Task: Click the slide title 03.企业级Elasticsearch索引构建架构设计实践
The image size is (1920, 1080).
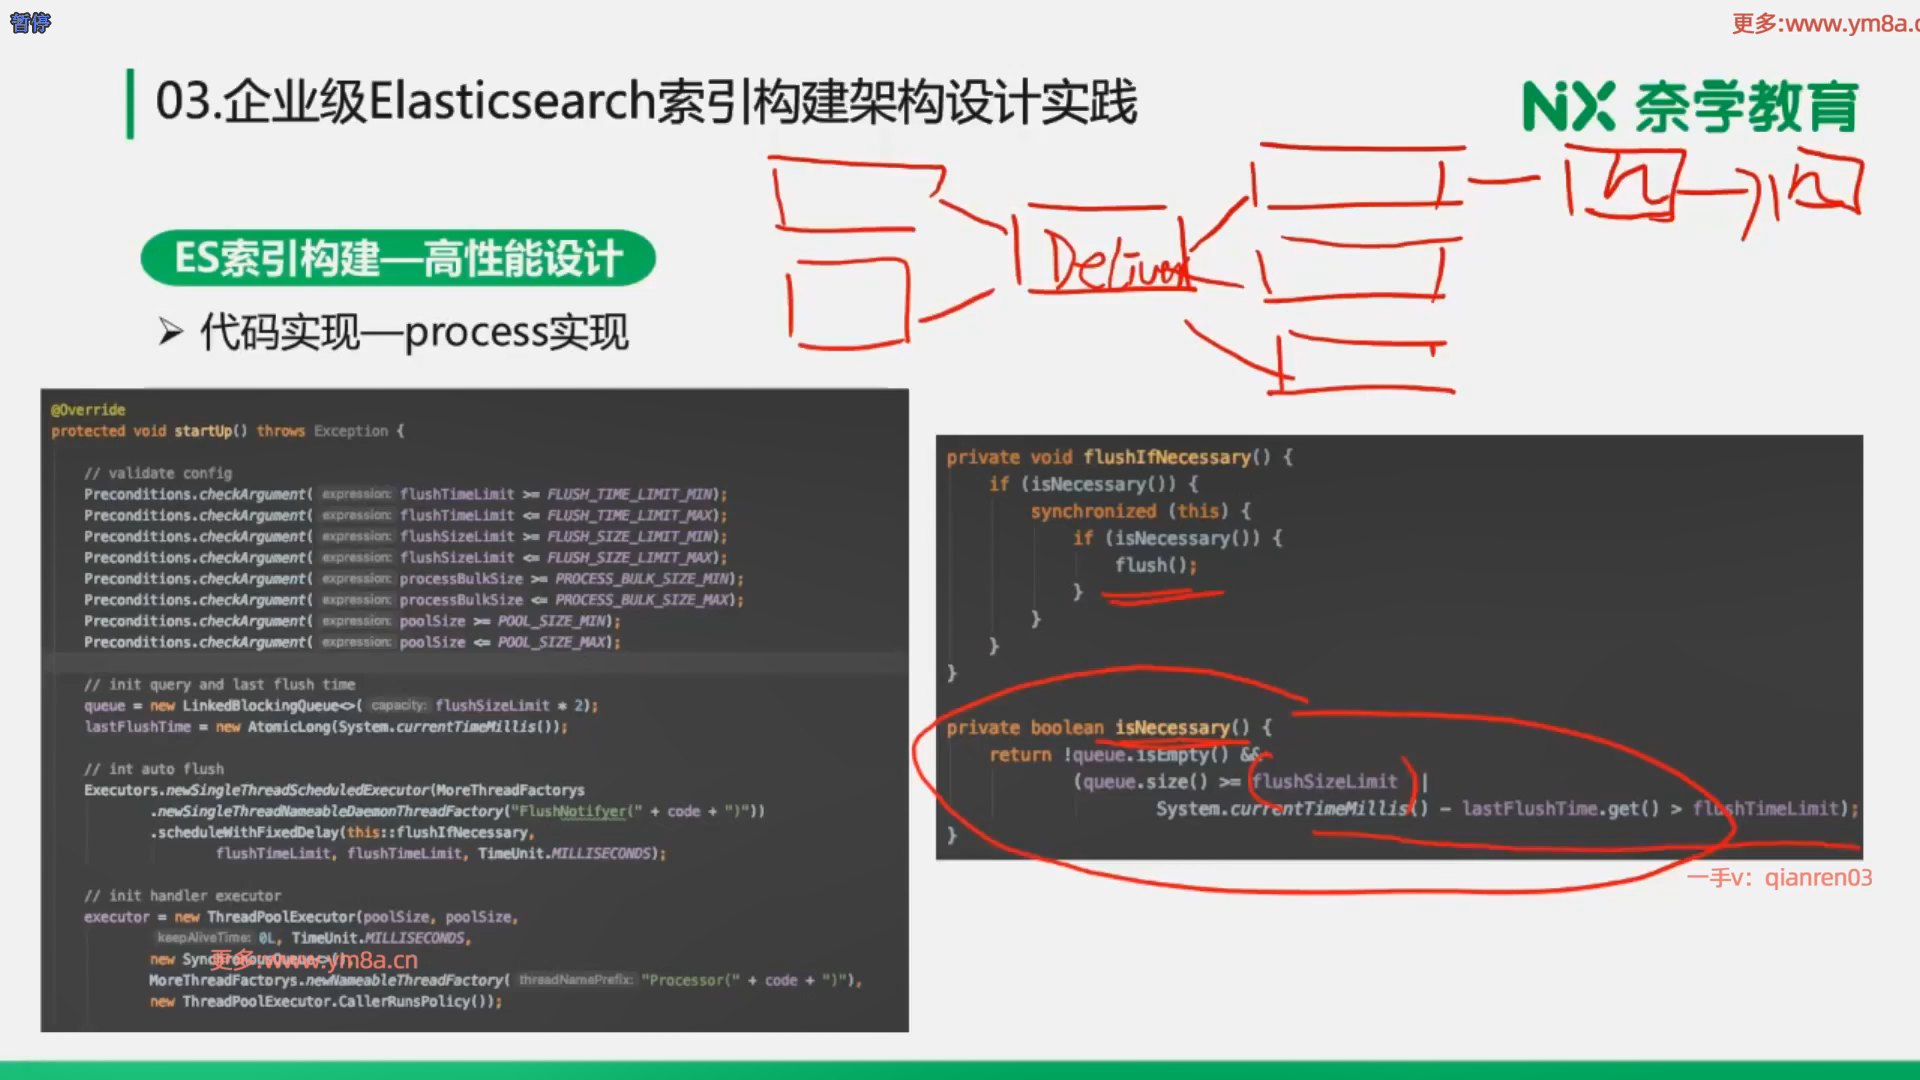Action: tap(646, 102)
